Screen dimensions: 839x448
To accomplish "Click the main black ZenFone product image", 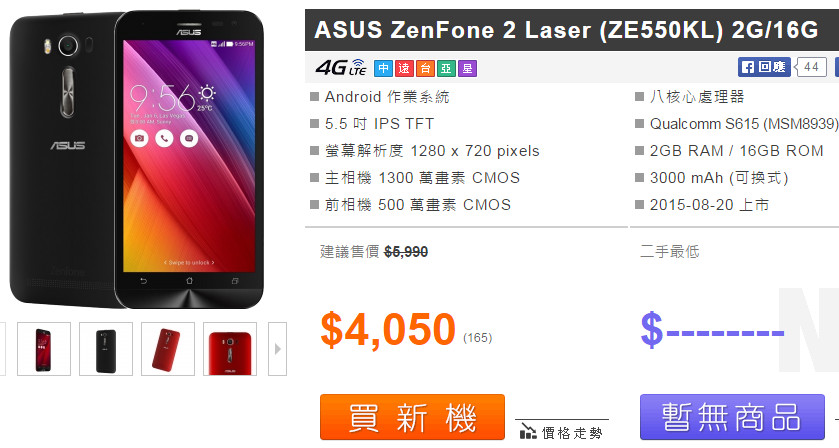I will pyautogui.click(x=136, y=160).
